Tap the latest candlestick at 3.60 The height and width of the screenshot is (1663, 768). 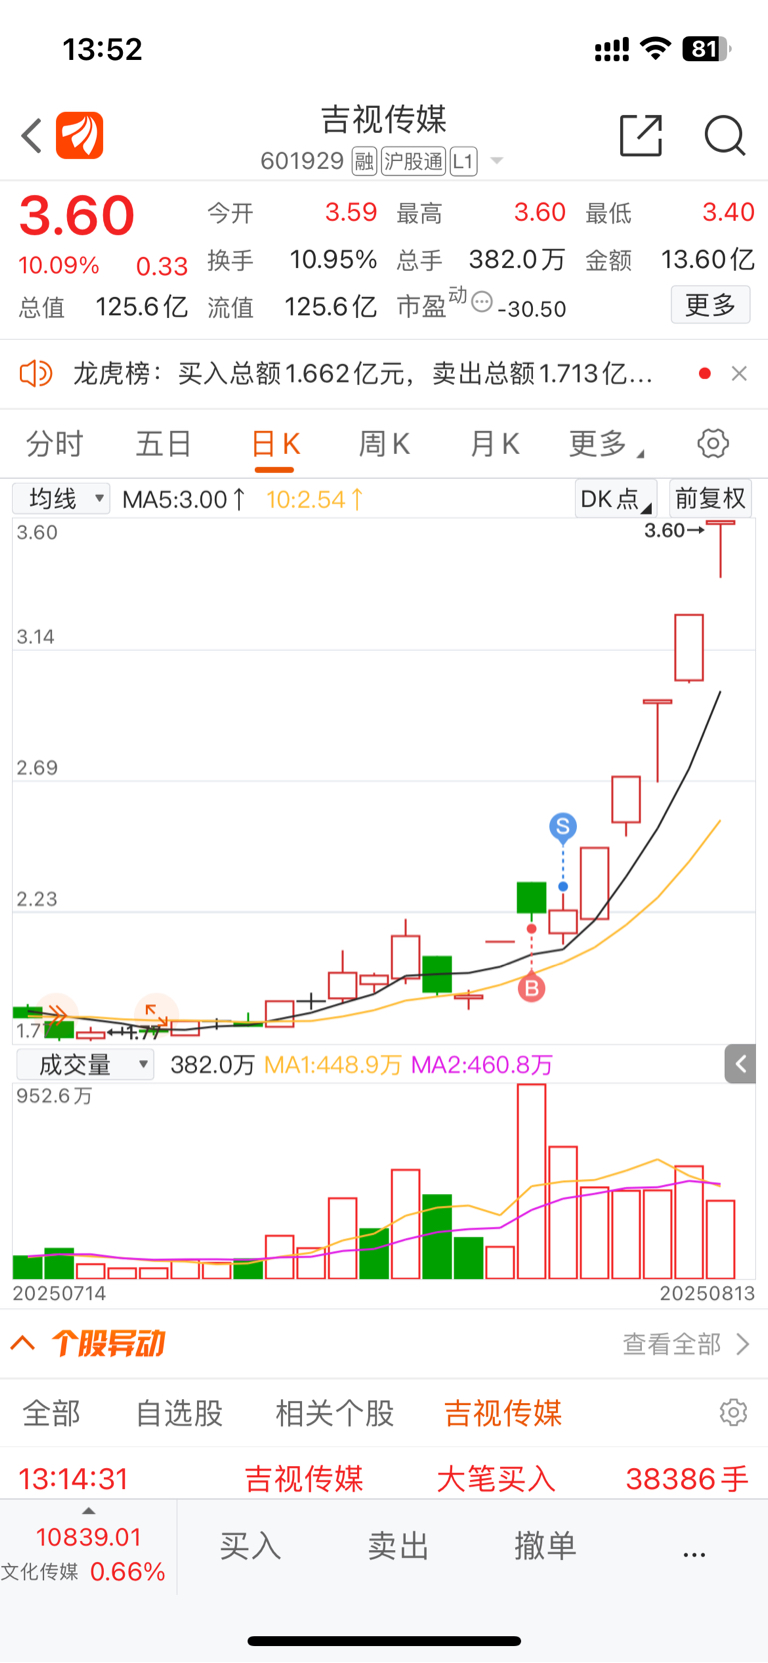(721, 549)
